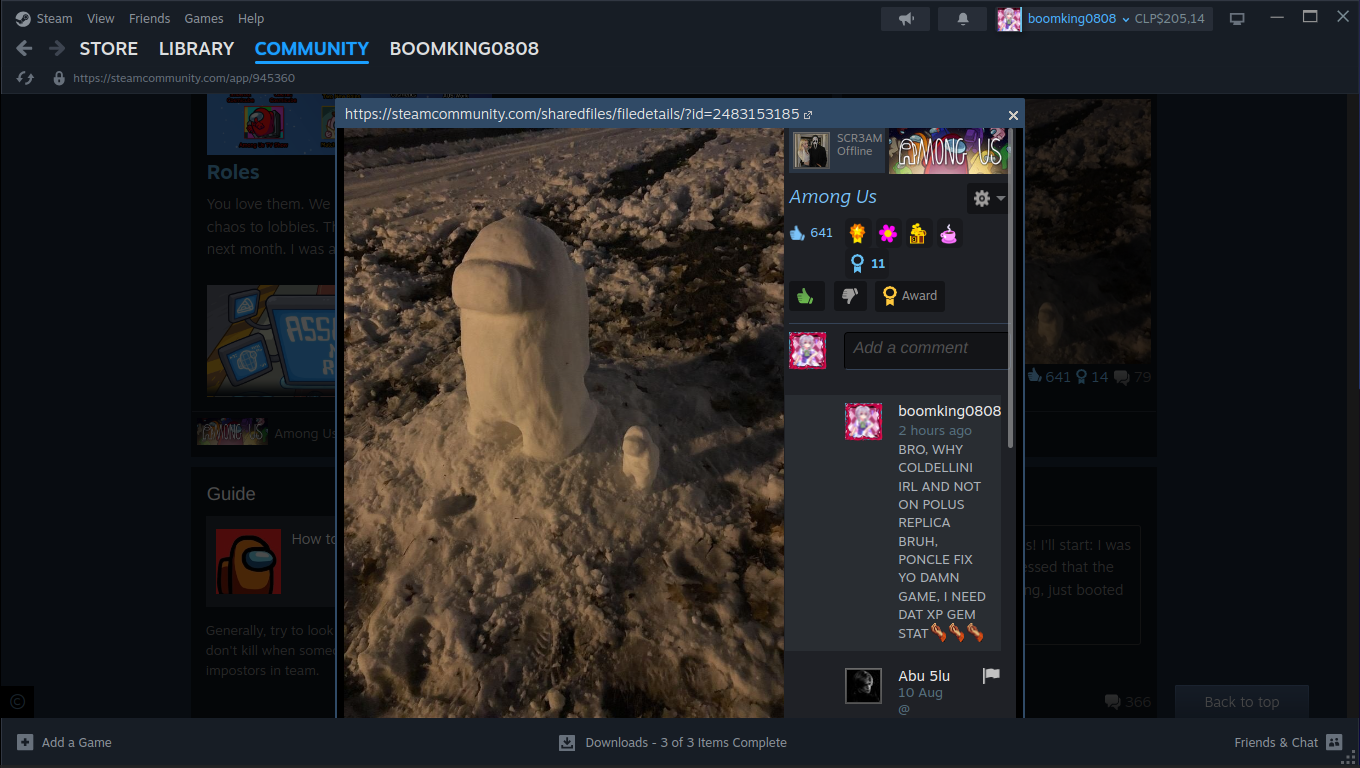Open the notifications bell icon
This screenshot has width=1360, height=768.
click(x=963, y=18)
